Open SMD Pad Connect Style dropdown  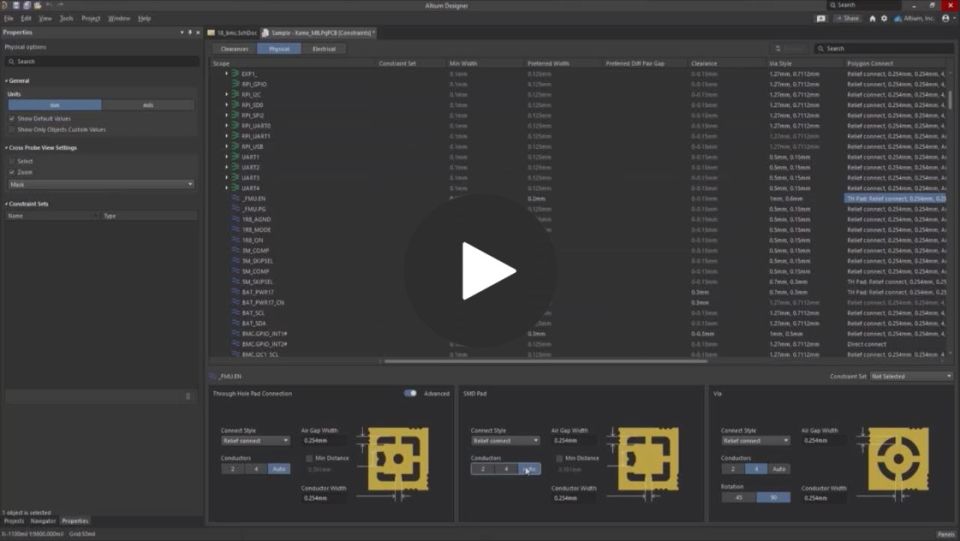(505, 441)
